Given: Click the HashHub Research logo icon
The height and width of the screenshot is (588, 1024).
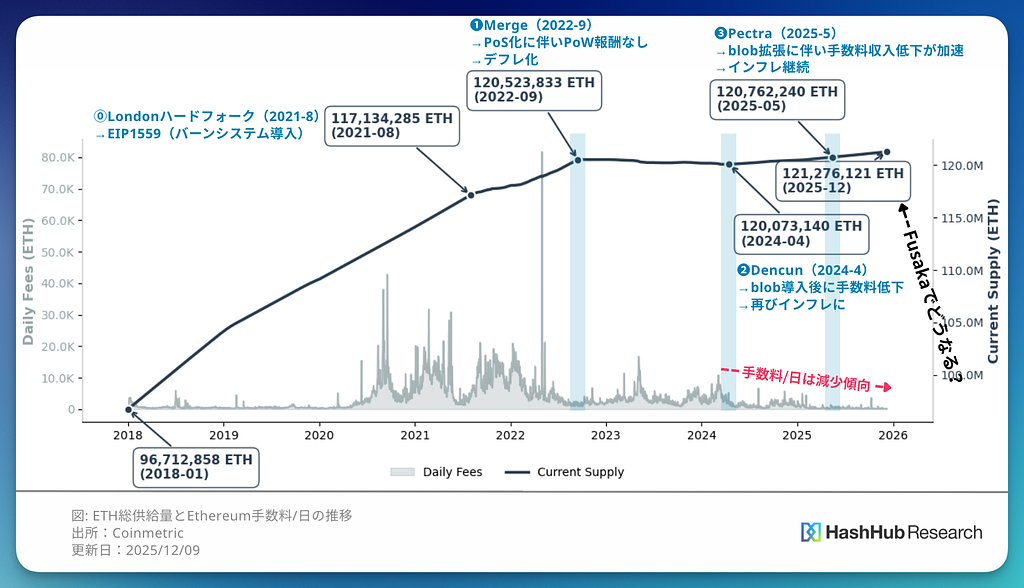Looking at the screenshot, I should [810, 532].
